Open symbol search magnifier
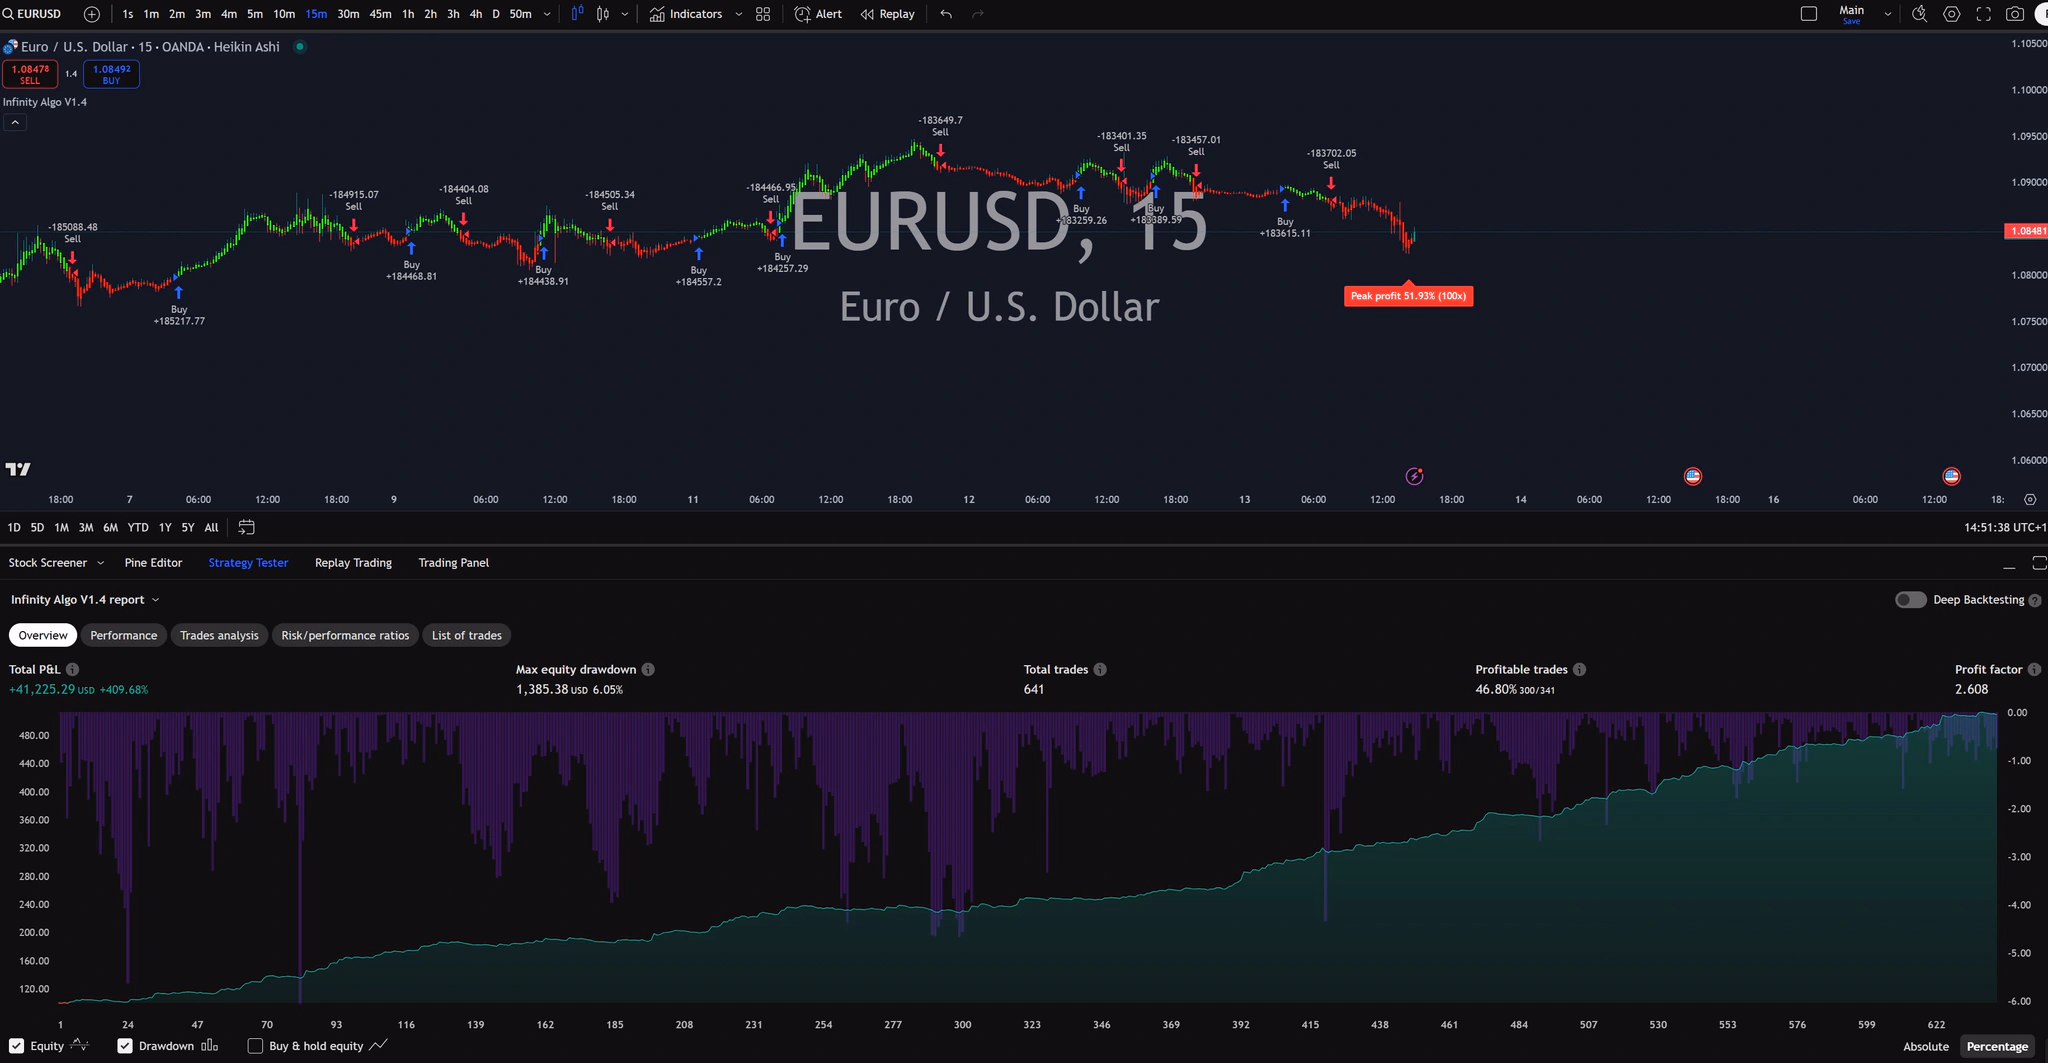This screenshot has height=1063, width=2048. click(9, 14)
